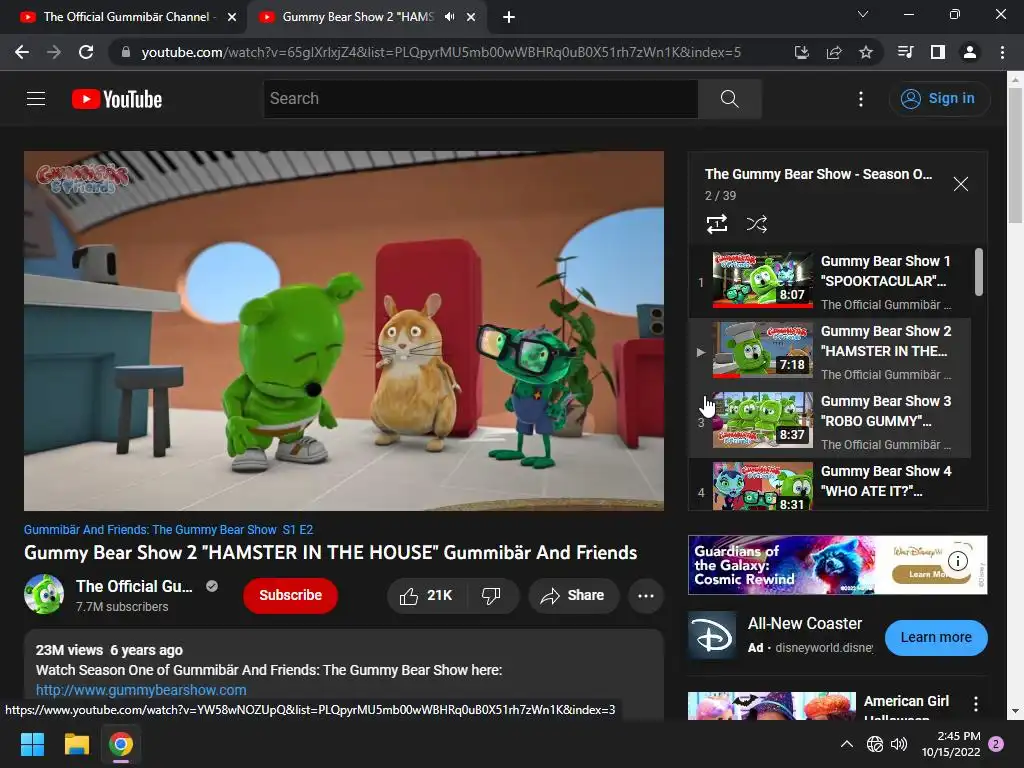The width and height of the screenshot is (1024, 768).
Task: Play Gummy Bear Show 3 ROBO GUMMY
Action: click(x=829, y=422)
